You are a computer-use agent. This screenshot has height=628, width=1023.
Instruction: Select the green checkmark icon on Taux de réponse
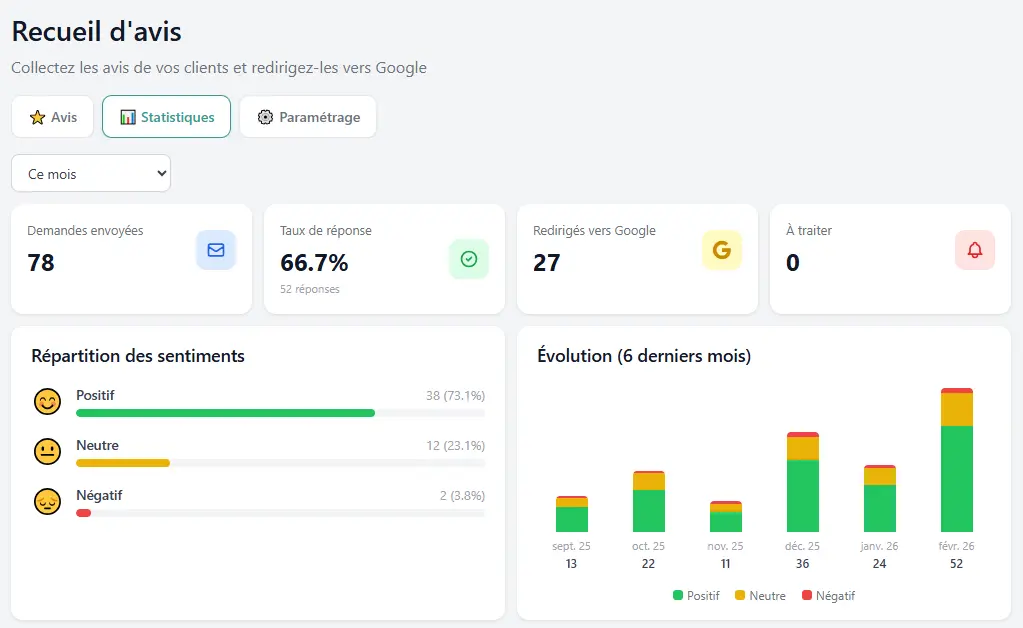click(x=469, y=259)
